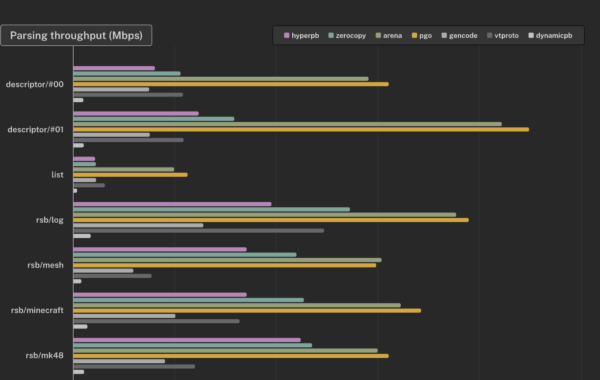
Task: Click the hyperpb bar for rsb/mk48
Action: (x=187, y=340)
